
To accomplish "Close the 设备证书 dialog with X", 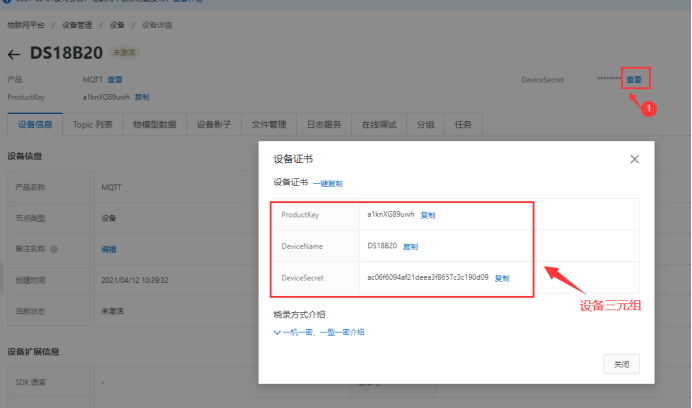I will pos(634,159).
